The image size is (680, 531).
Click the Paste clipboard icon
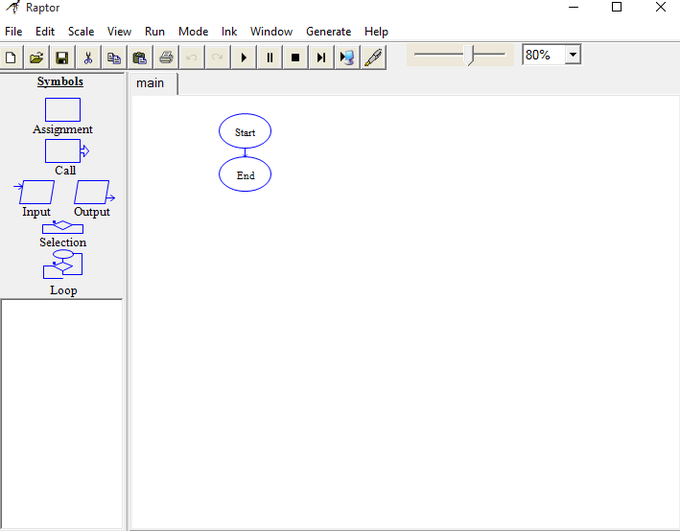tap(140, 58)
